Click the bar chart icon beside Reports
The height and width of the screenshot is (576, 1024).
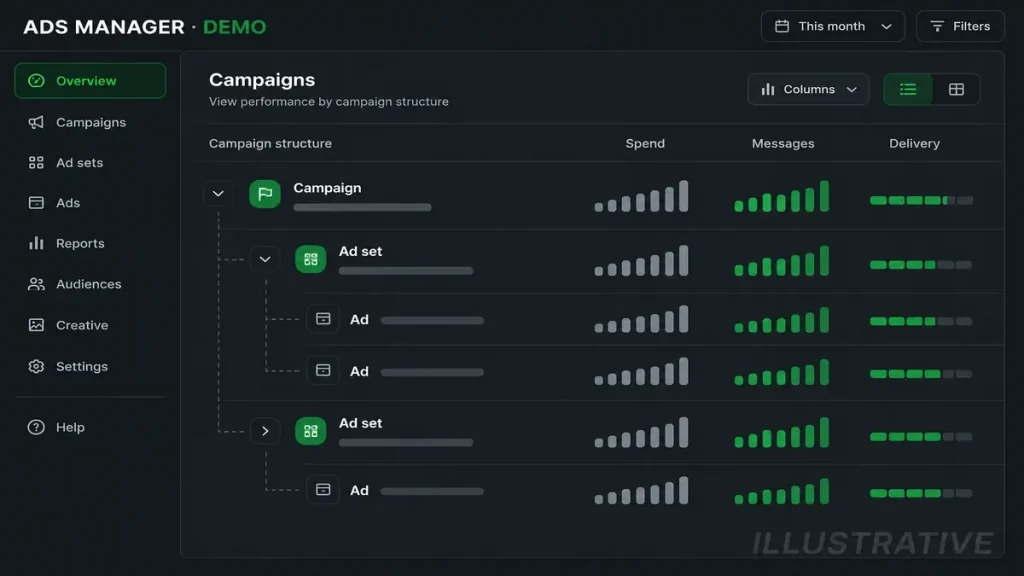click(36, 243)
